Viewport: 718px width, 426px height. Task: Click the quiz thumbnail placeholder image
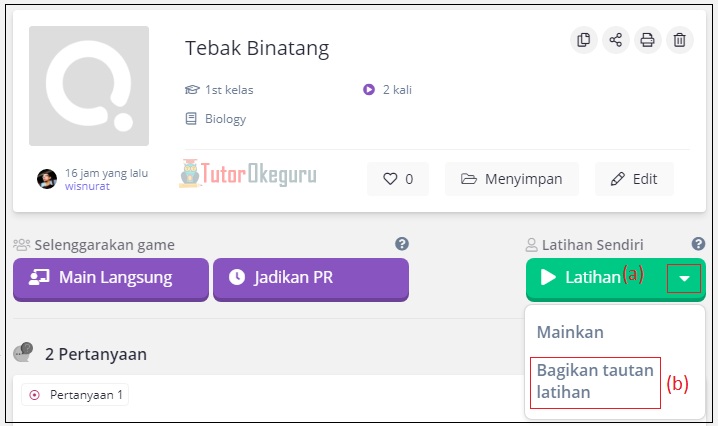point(89,86)
